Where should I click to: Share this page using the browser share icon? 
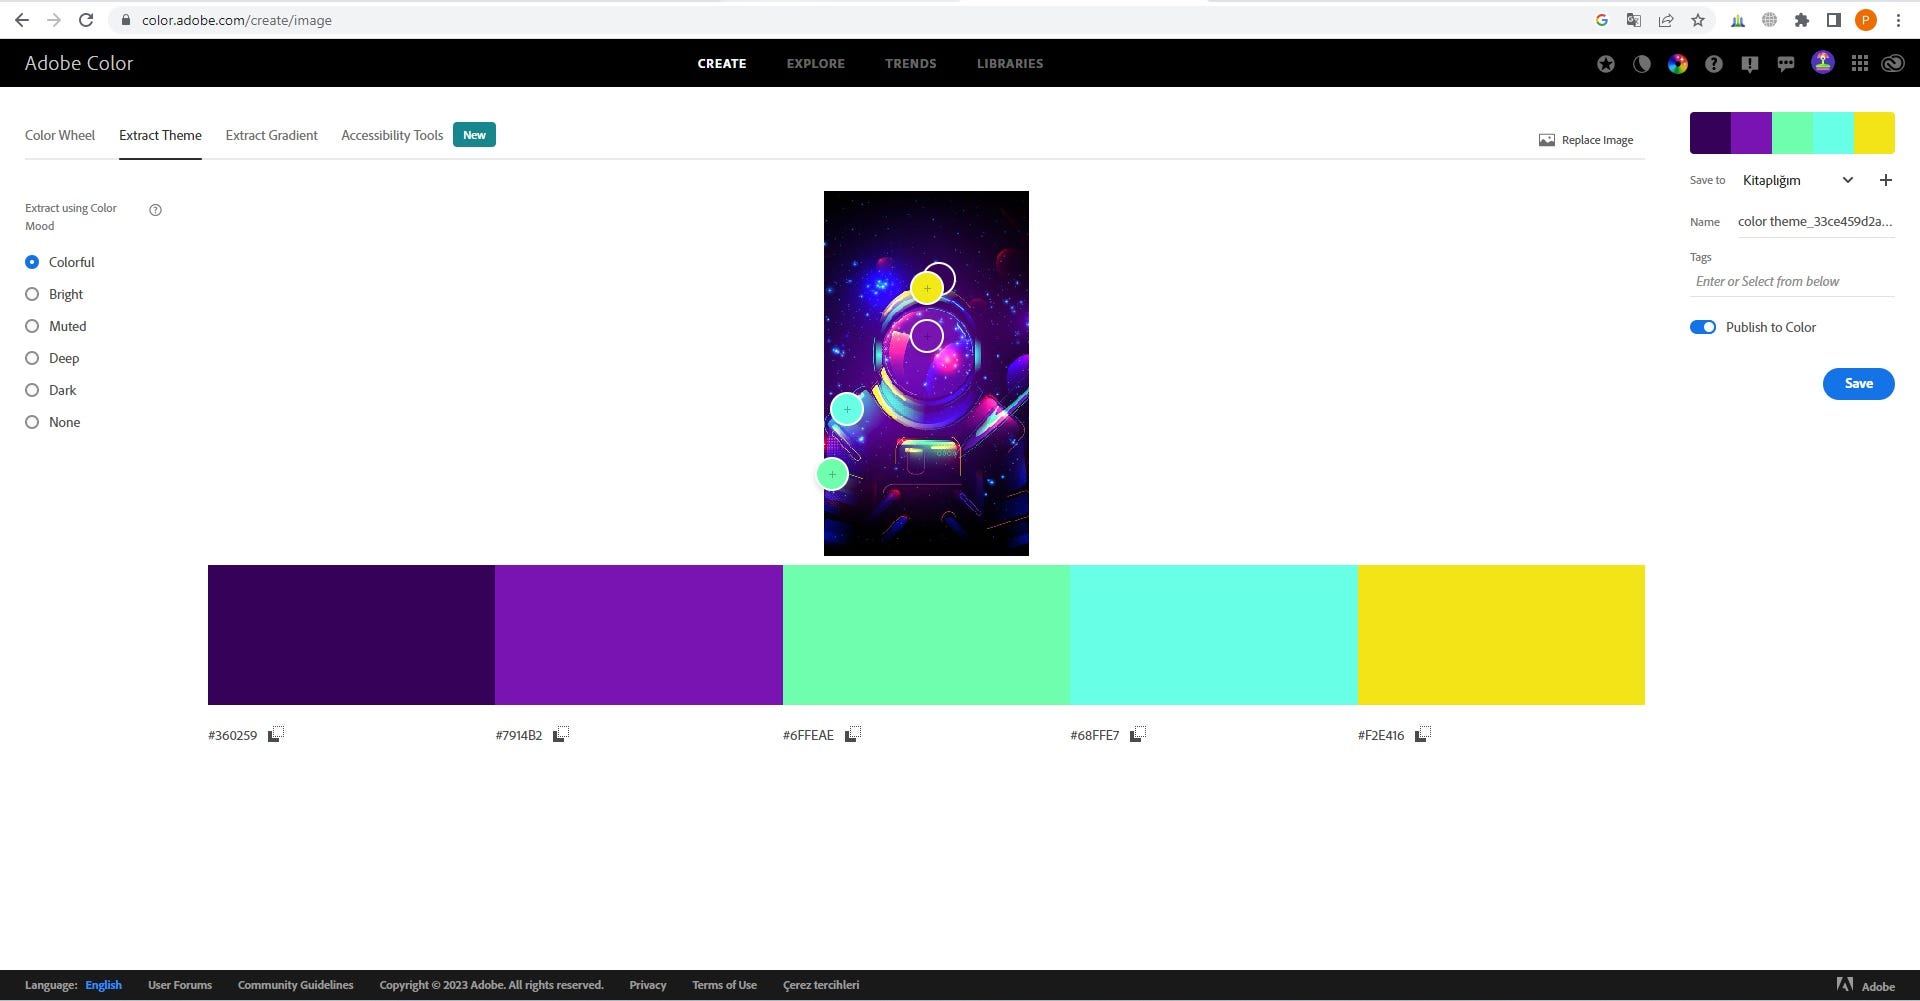(x=1666, y=20)
